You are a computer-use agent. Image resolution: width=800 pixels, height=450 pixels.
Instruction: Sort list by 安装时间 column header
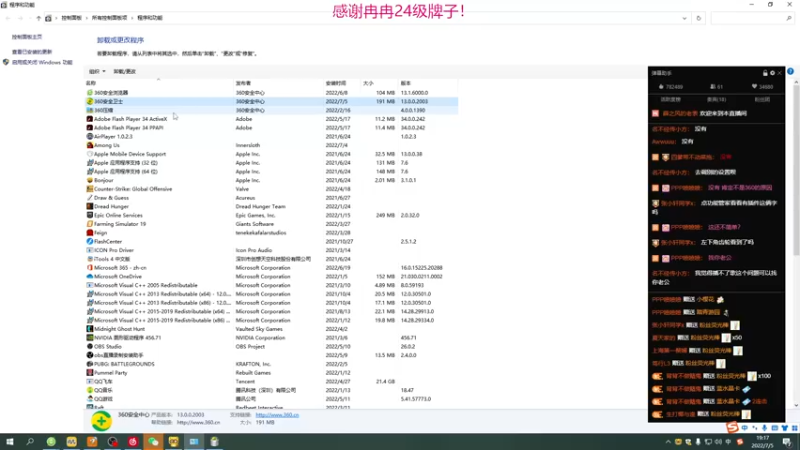coord(342,83)
